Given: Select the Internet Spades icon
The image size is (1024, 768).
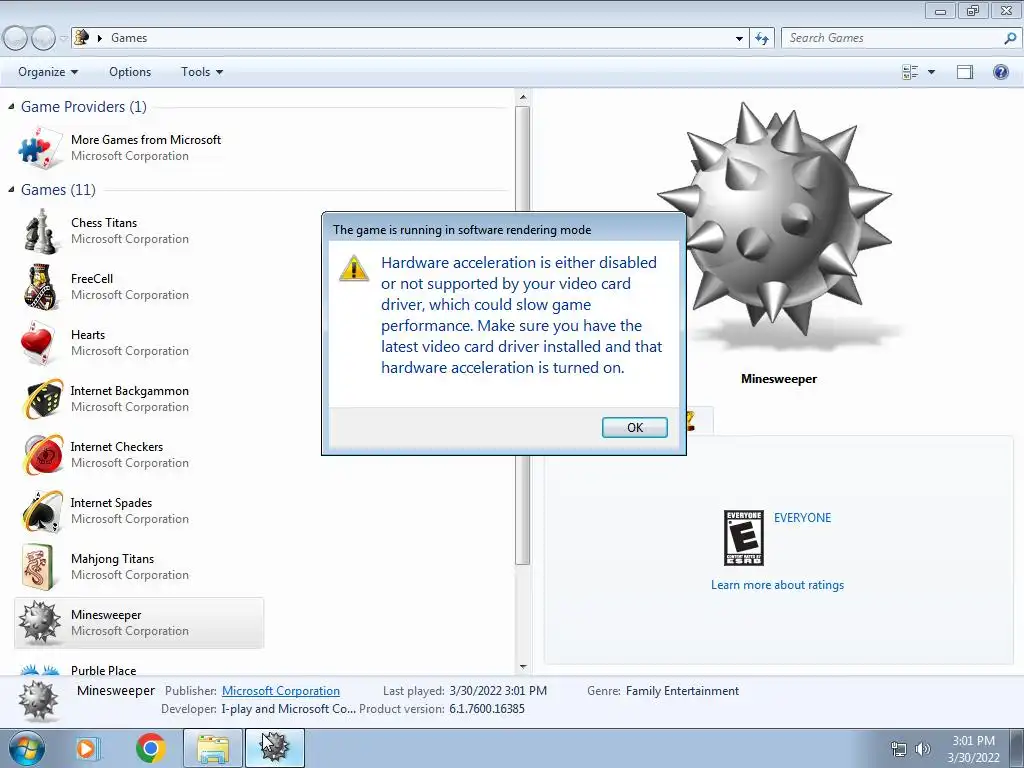Looking at the screenshot, I should pyautogui.click(x=42, y=511).
